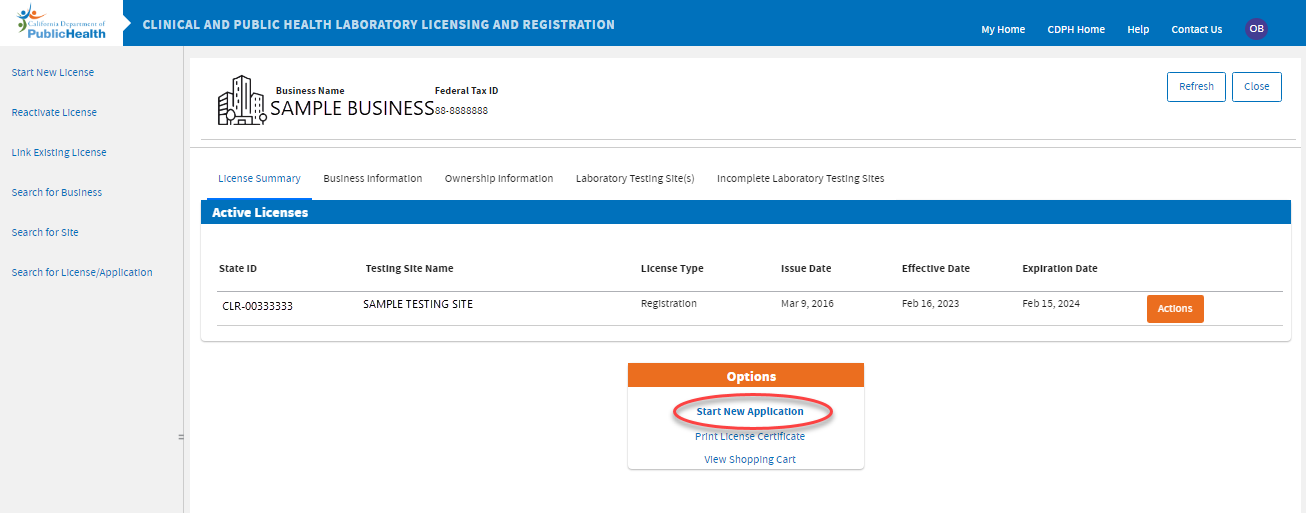Image resolution: width=1306 pixels, height=513 pixels.
Task: Start a new license from sidebar
Action: point(53,72)
